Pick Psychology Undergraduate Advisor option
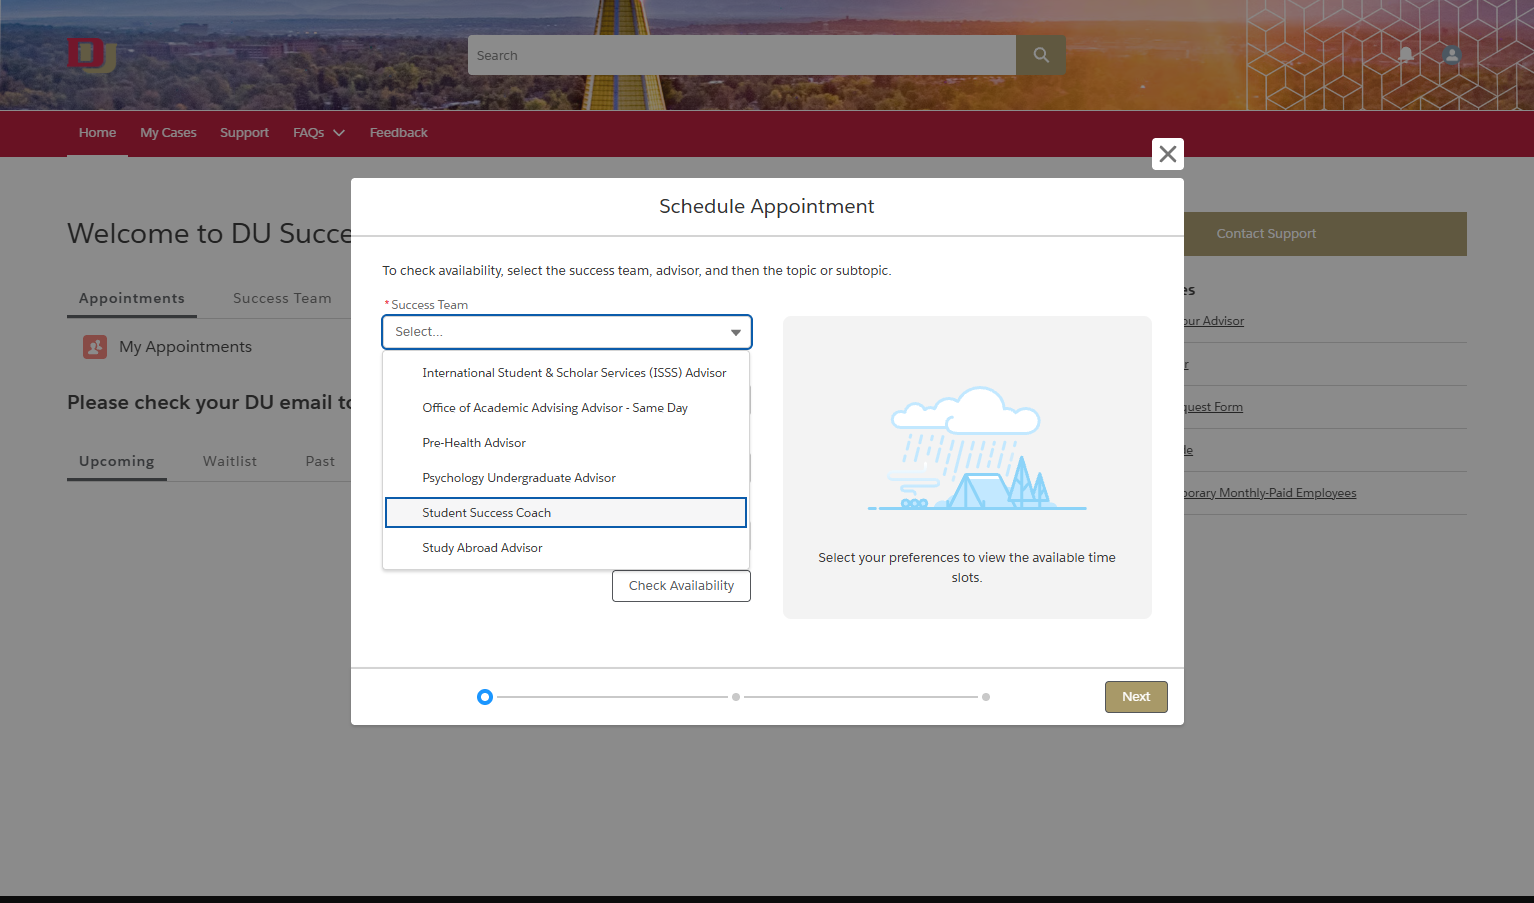Screen dimensions: 1534x903 (566, 478)
